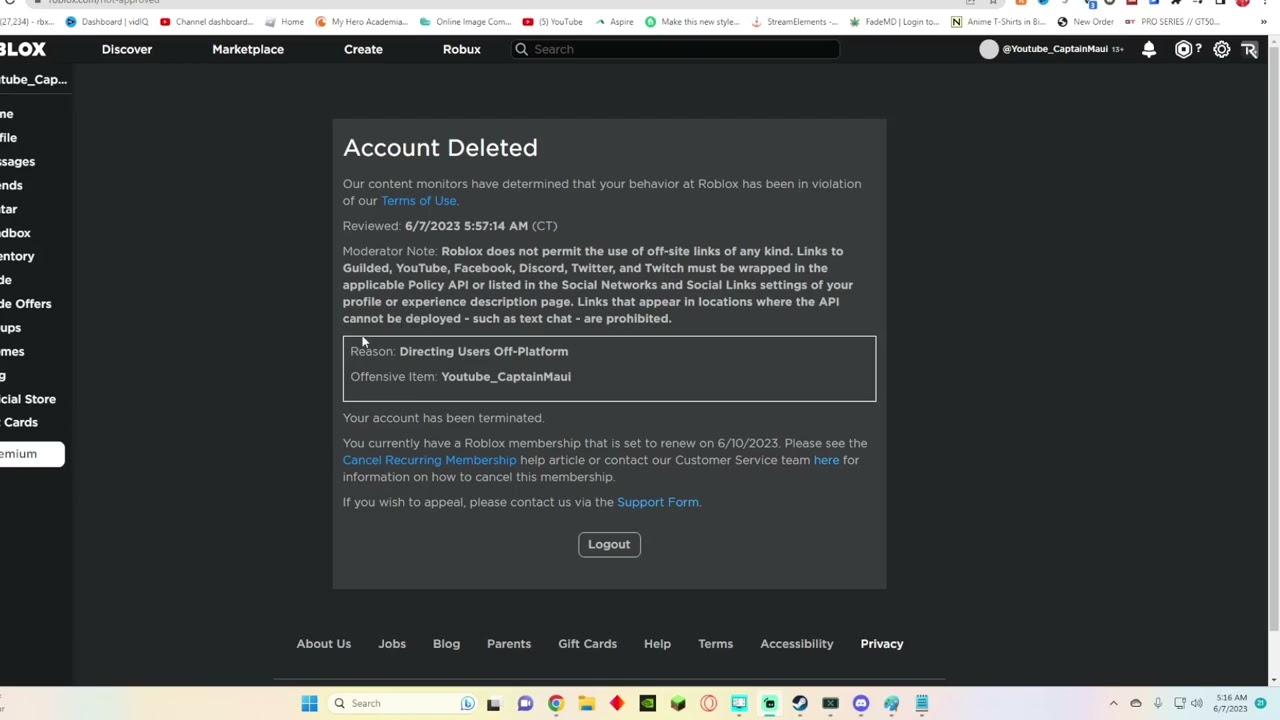Screen dimensions: 1280x720
Task: Open the New Order bookmark
Action: tap(1086, 21)
